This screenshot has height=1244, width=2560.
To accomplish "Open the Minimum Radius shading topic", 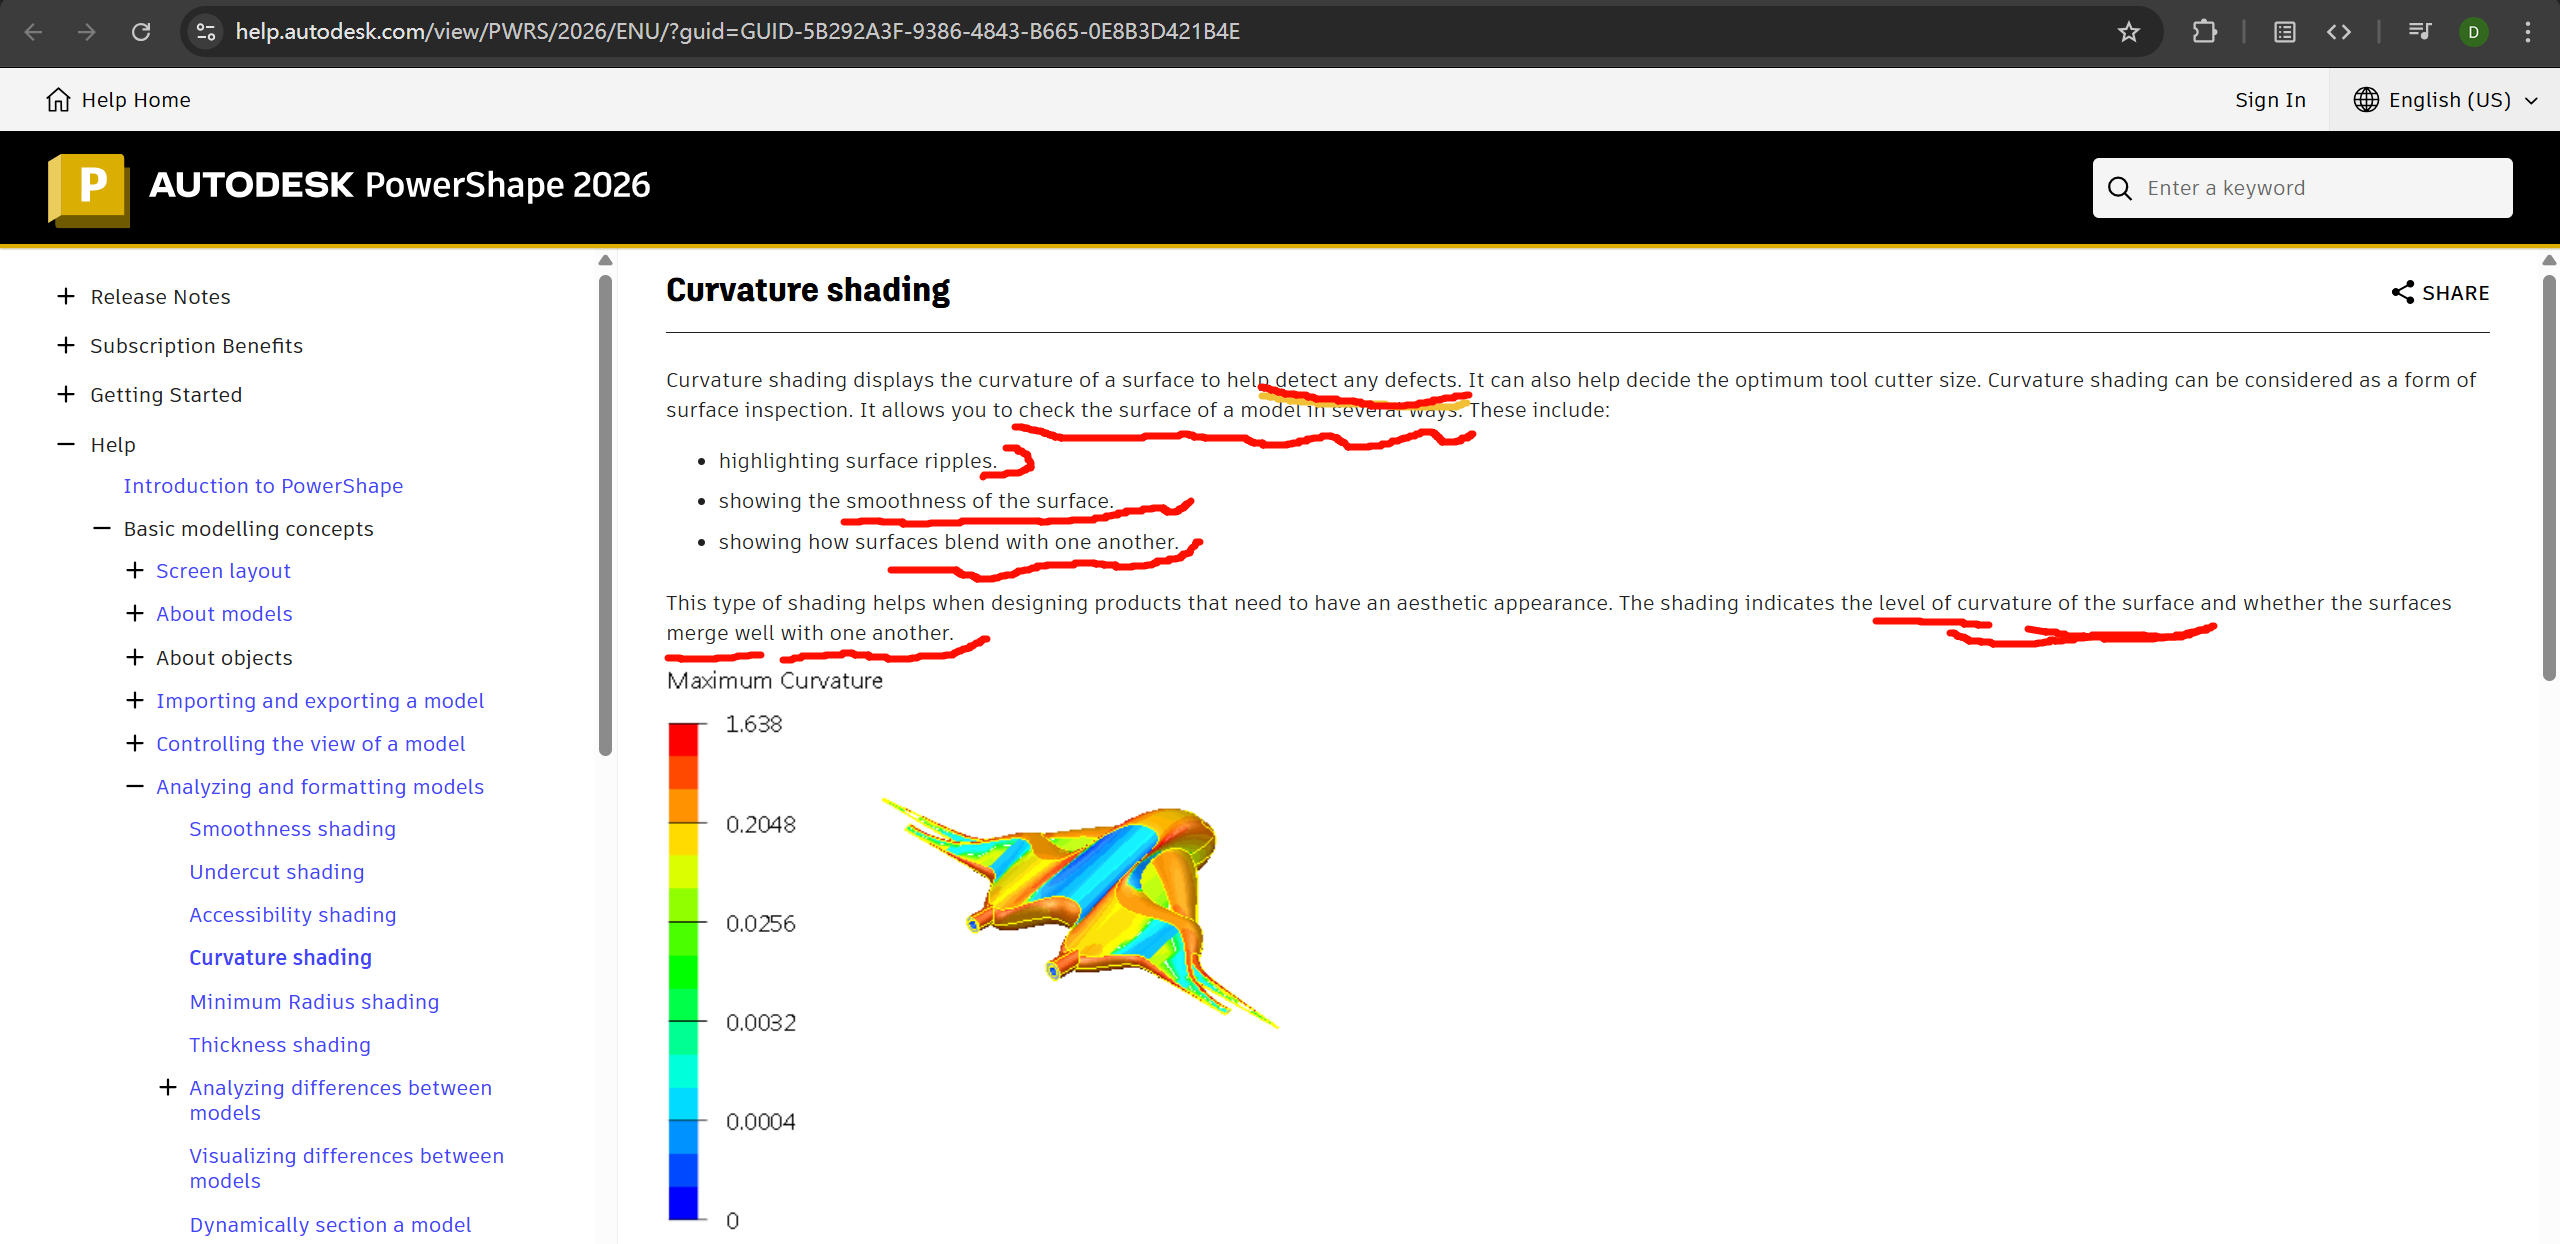I will tap(314, 1002).
